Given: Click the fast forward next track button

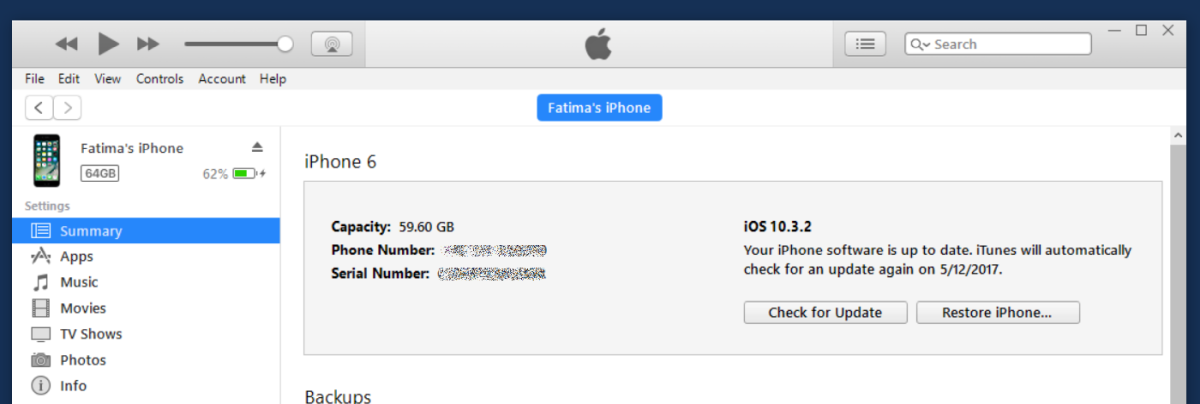Looking at the screenshot, I should pos(148,44).
